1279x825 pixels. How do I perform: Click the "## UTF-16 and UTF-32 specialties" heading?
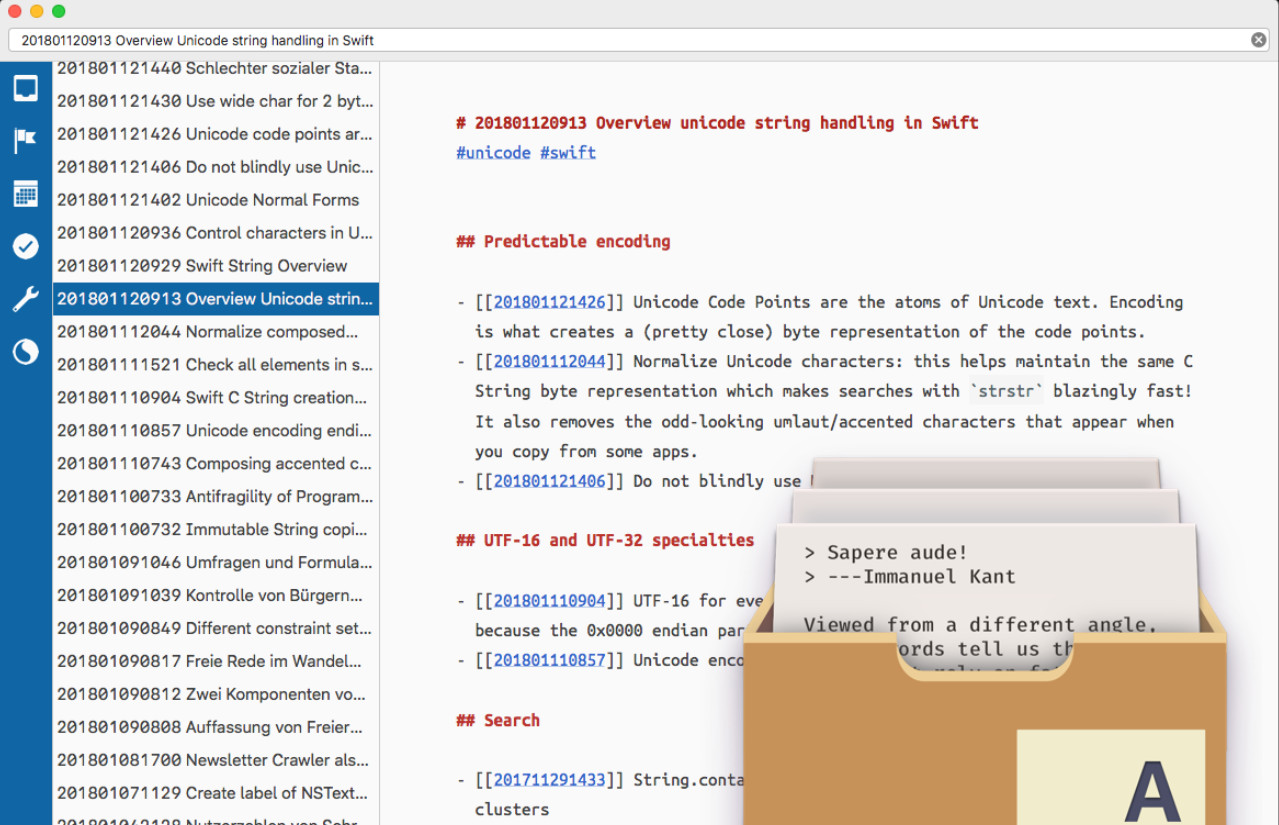(605, 541)
